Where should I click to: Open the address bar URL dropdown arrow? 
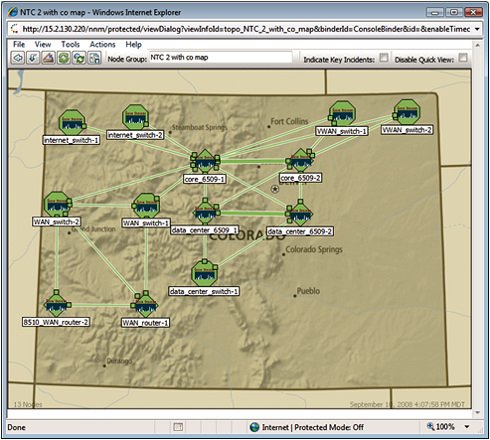click(x=477, y=29)
